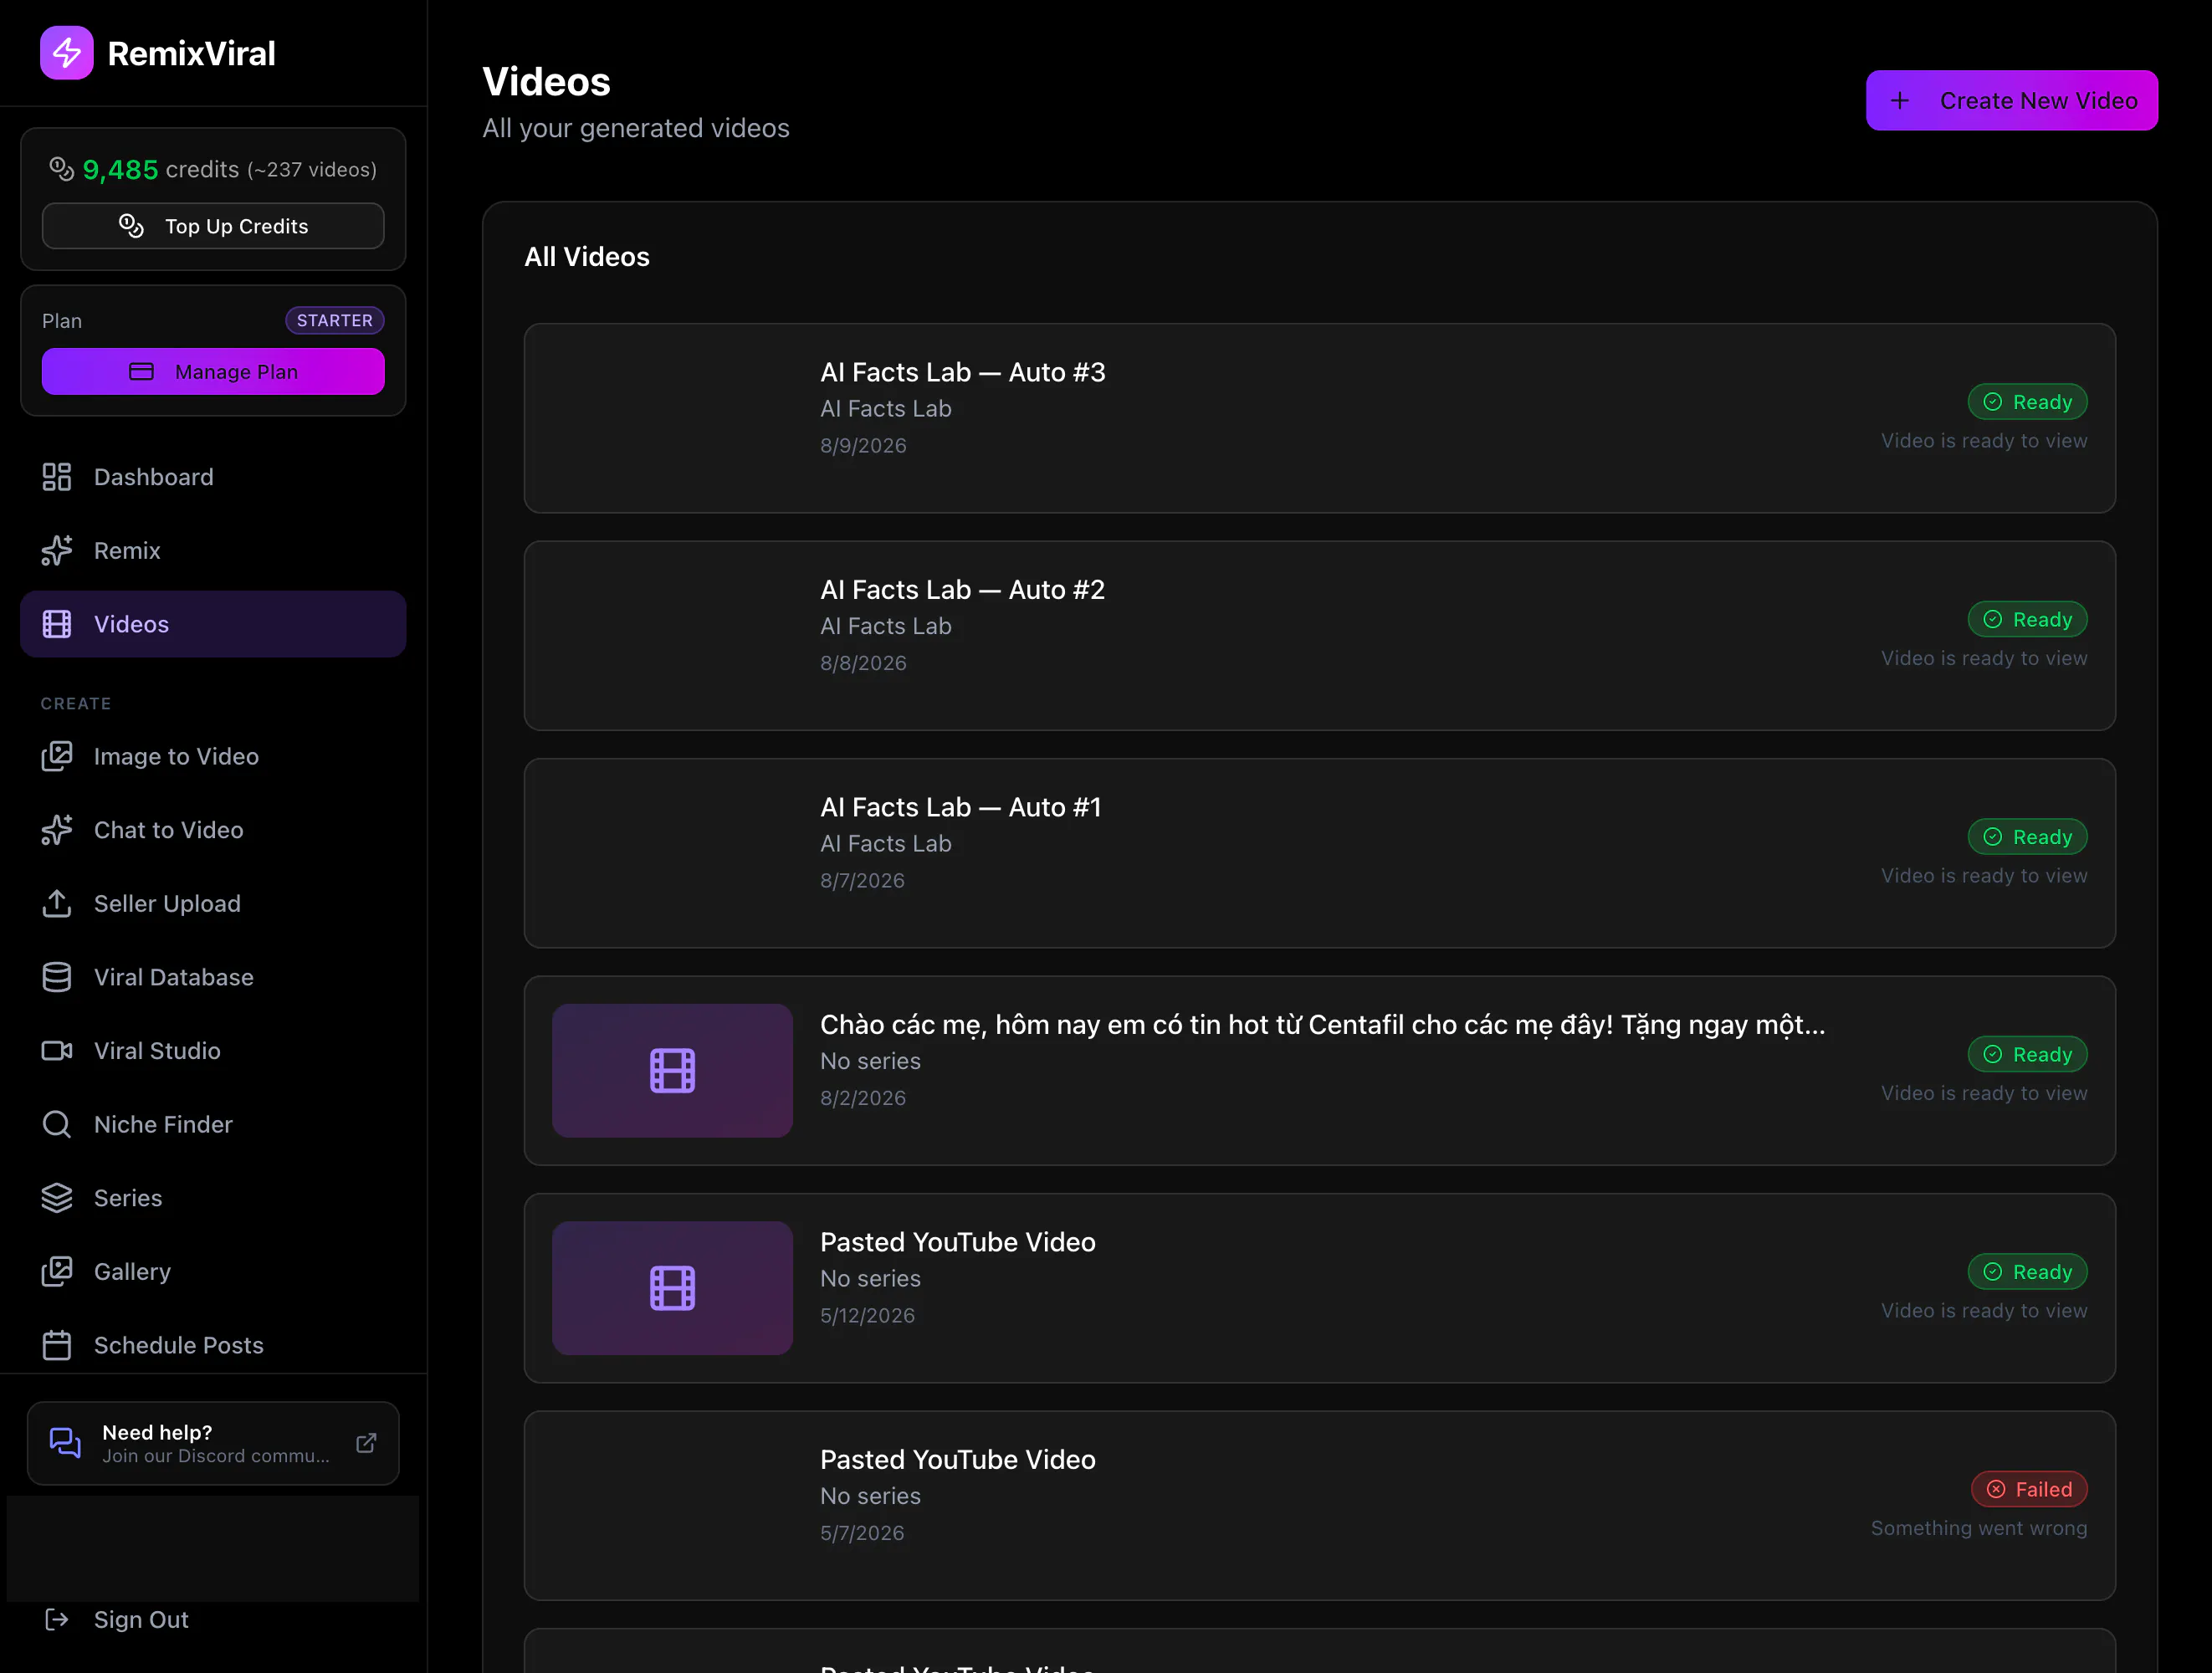Screen dimensions: 2212x1673
Task: Open the Niche Finder tool
Action: tap(213, 1124)
